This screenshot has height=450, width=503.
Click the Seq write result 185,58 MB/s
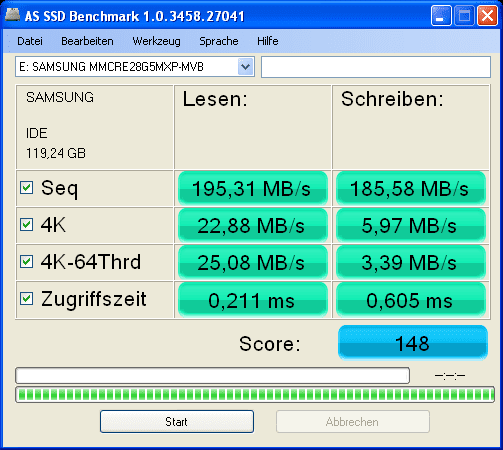pos(411,188)
